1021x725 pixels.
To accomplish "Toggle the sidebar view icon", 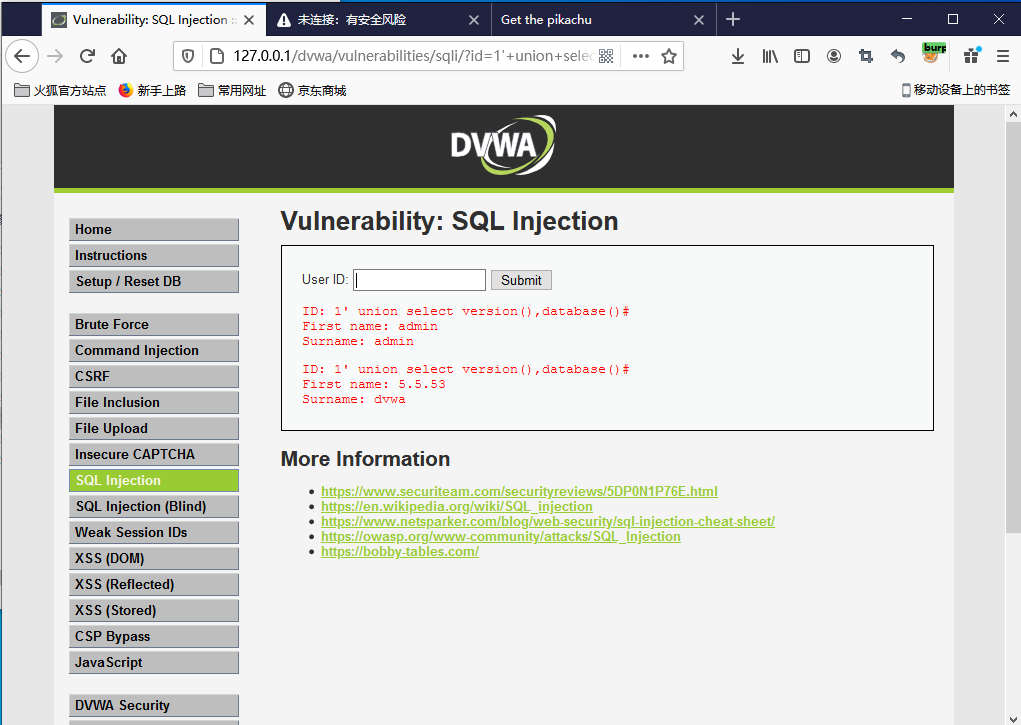I will point(802,56).
